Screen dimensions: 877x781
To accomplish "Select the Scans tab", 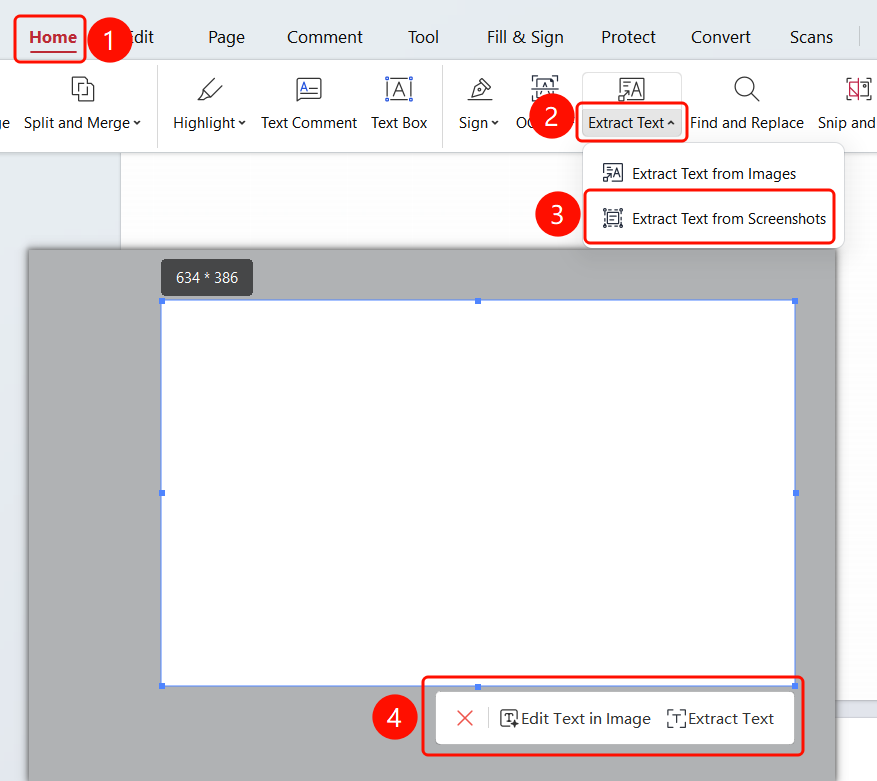I will click(811, 37).
